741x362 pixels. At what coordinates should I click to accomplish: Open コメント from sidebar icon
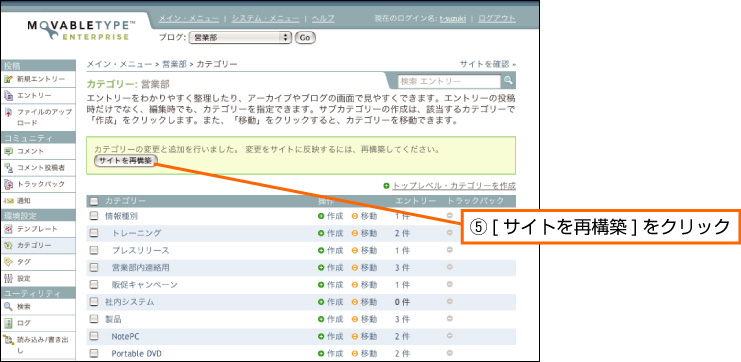tap(8, 151)
